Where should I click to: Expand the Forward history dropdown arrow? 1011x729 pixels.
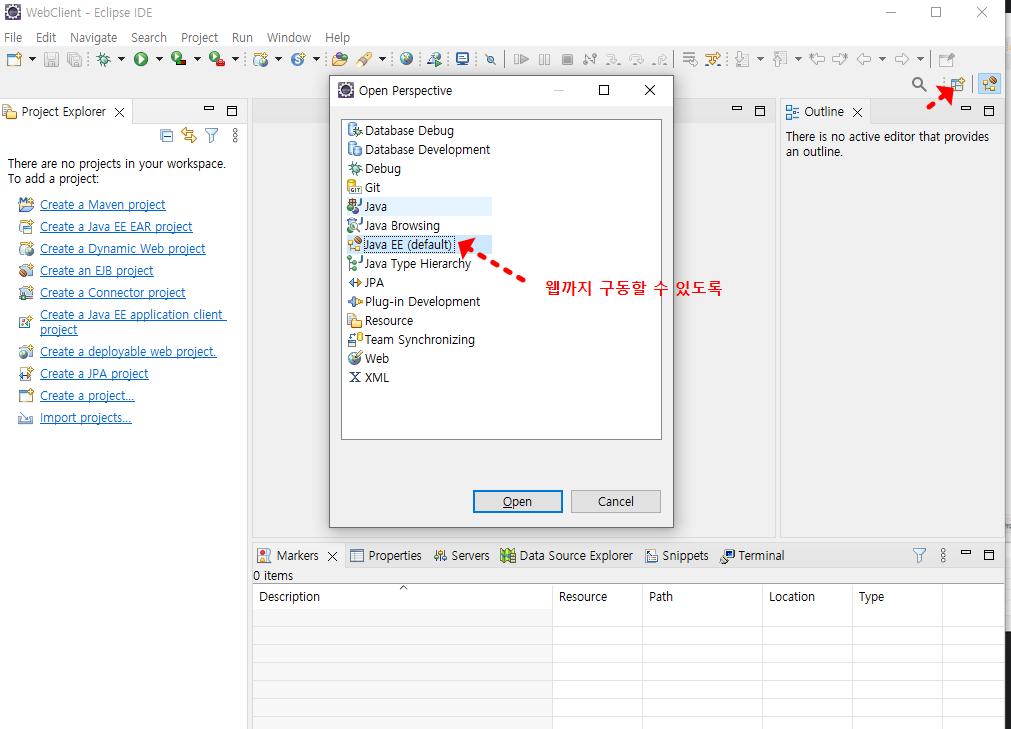pos(920,59)
